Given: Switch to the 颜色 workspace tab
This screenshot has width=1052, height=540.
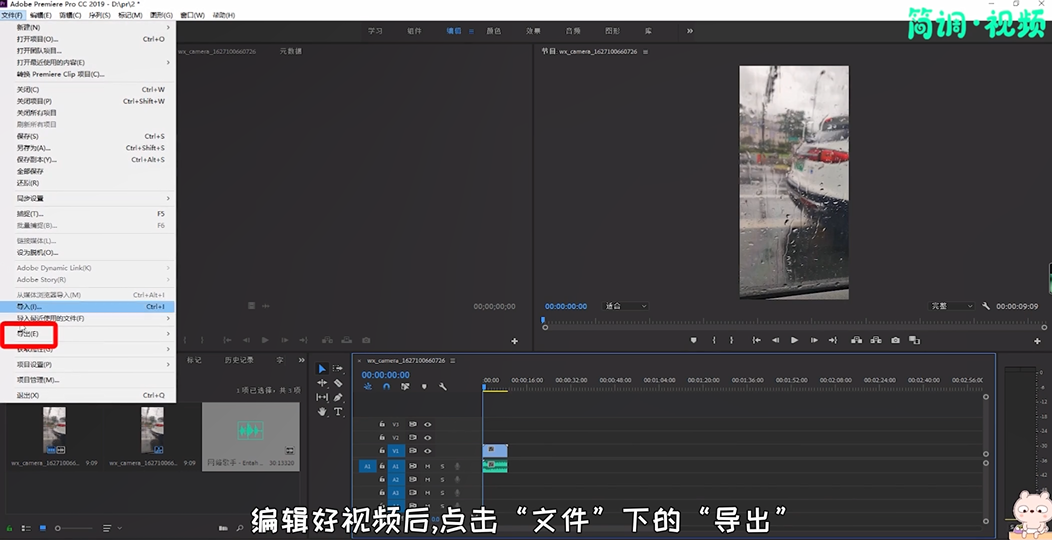Looking at the screenshot, I should 493,31.
